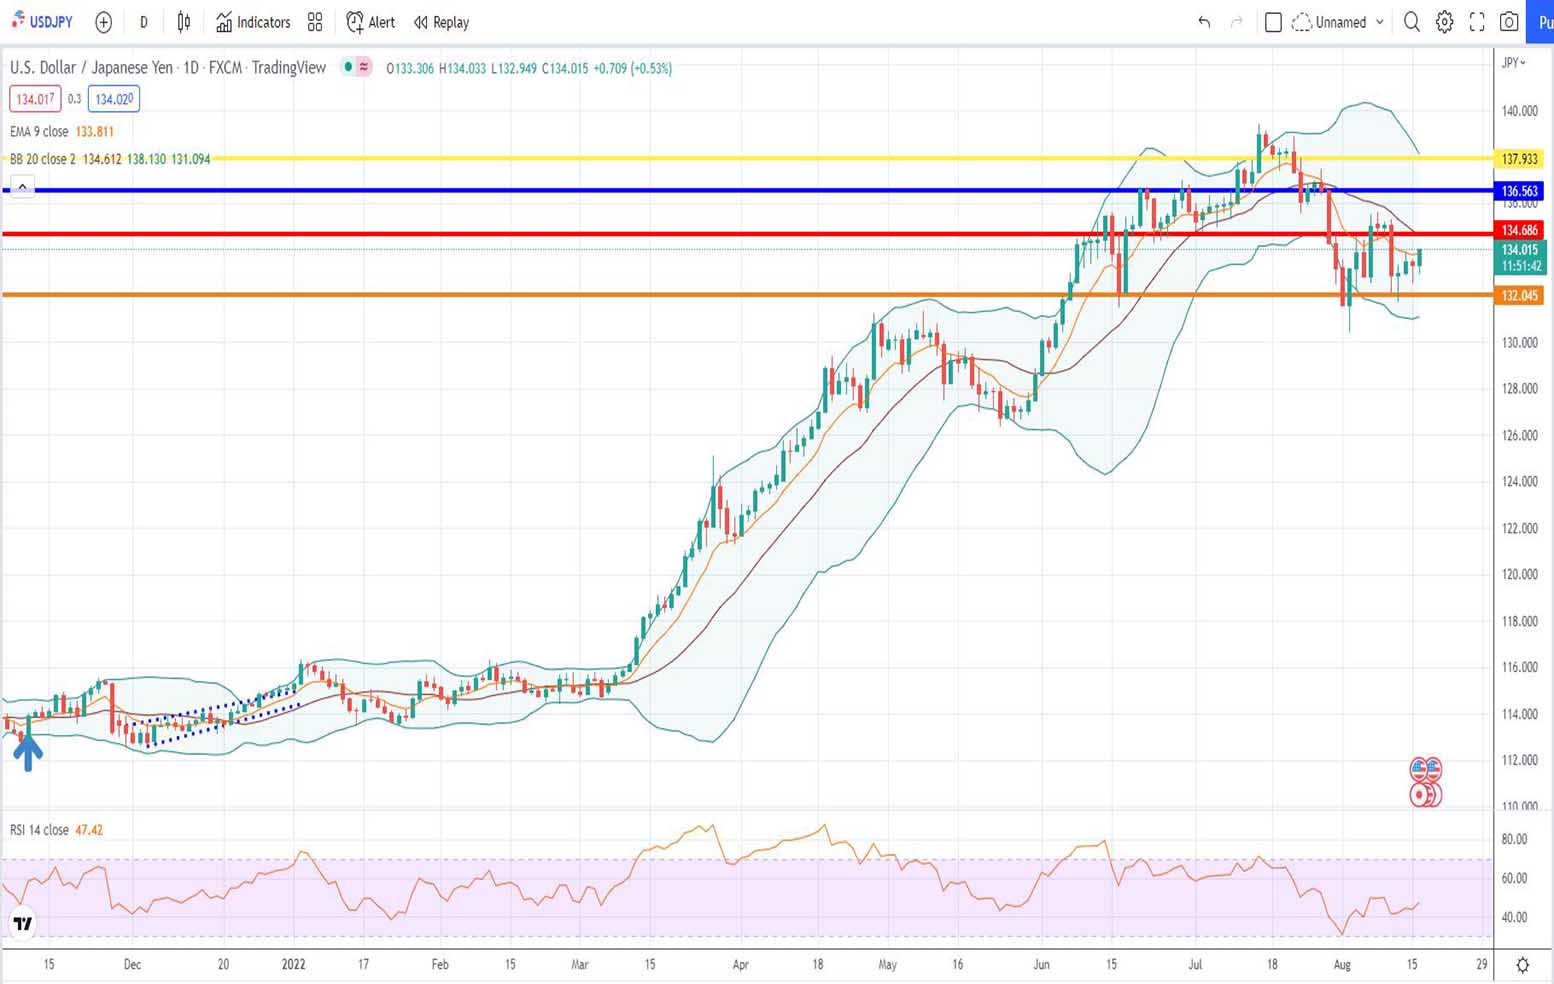Open the Indicators menu
Image resolution: width=1554 pixels, height=984 pixels.
click(x=253, y=22)
